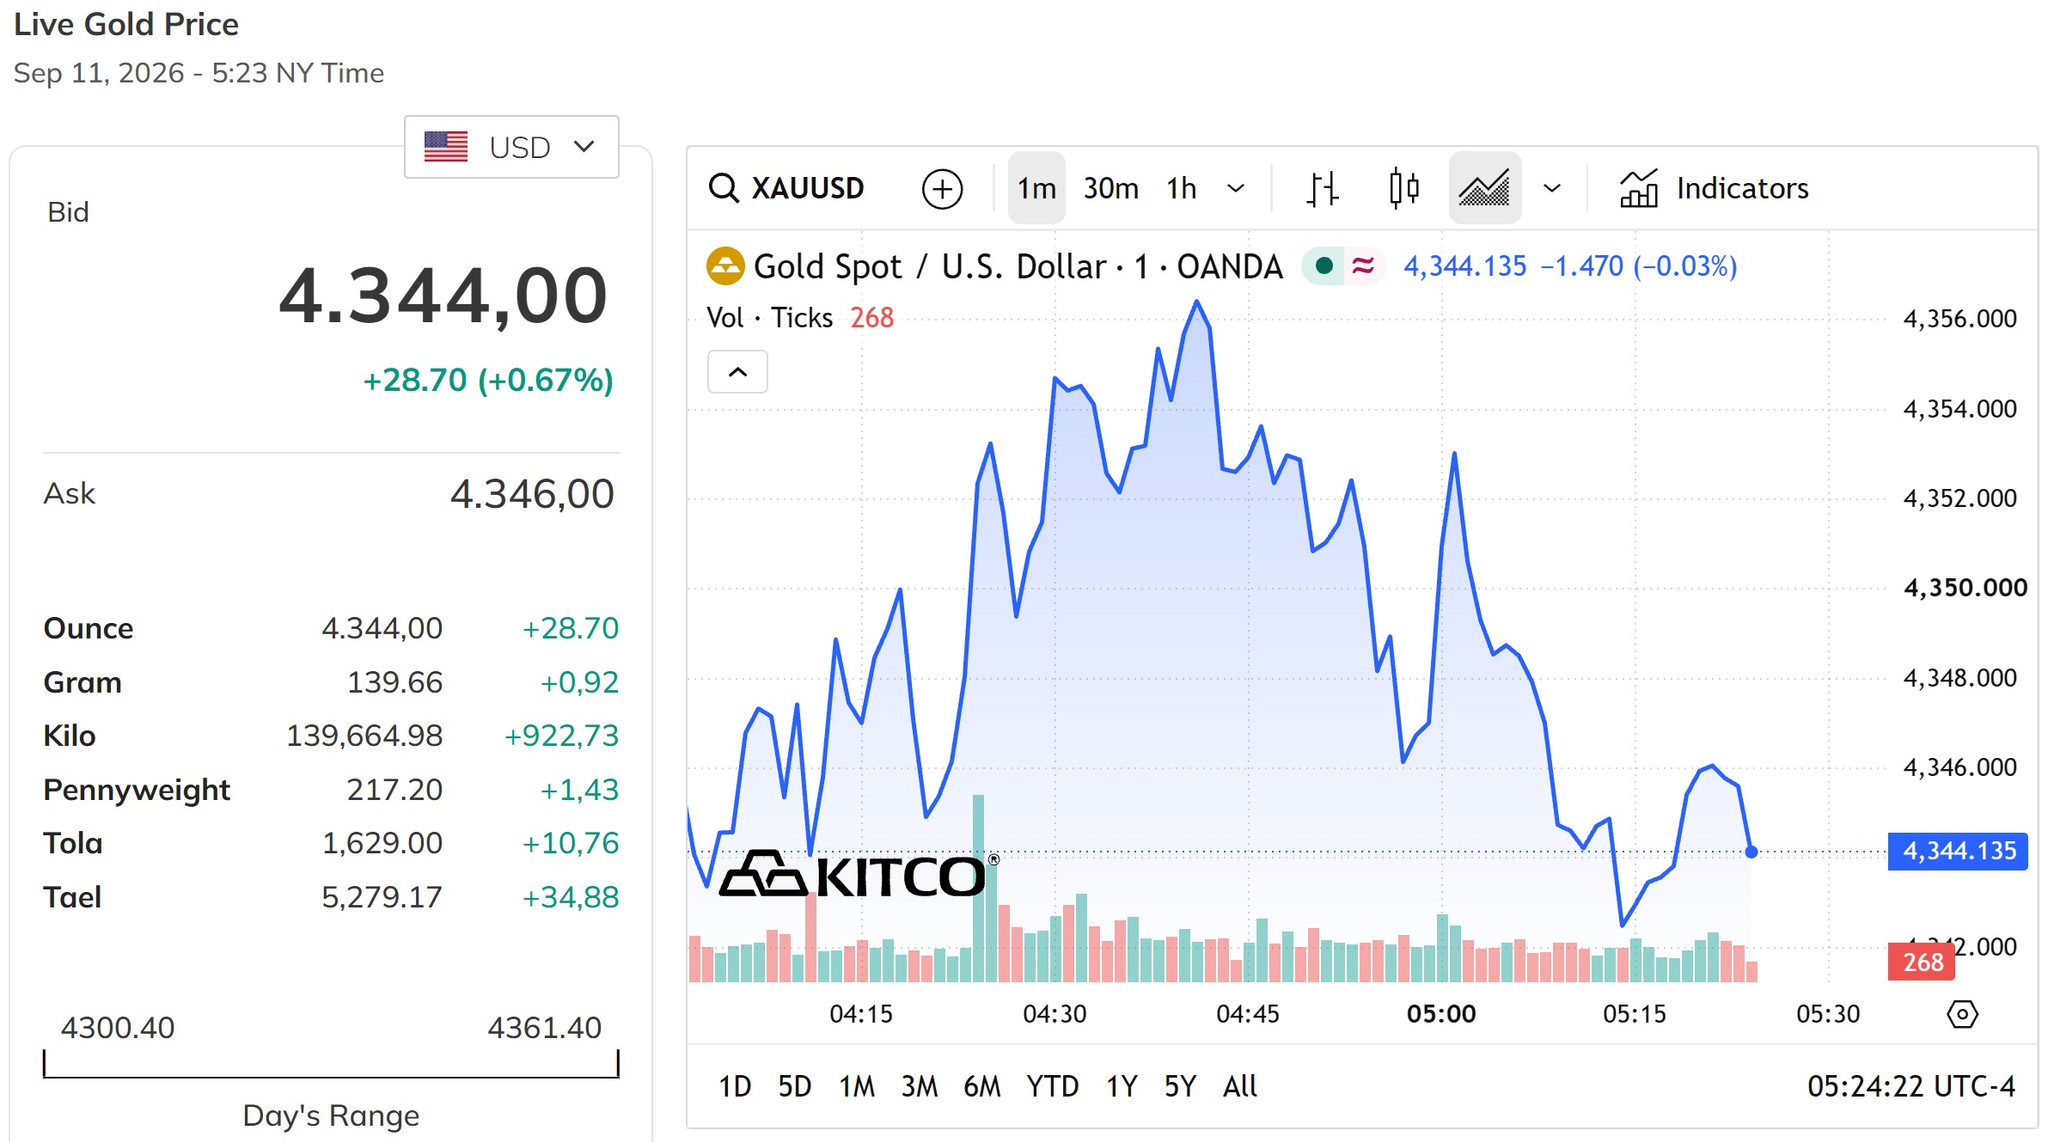The width and height of the screenshot is (2048, 1142).
Task: Toggle the 1m interval button
Action: click(1036, 188)
